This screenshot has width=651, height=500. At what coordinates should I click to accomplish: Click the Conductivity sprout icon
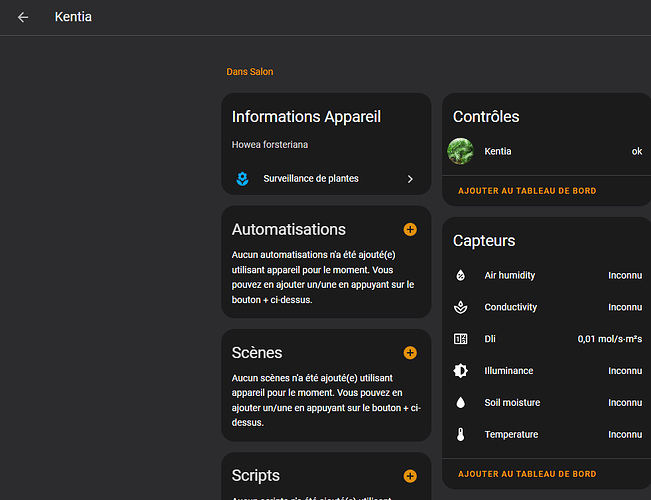tap(460, 307)
